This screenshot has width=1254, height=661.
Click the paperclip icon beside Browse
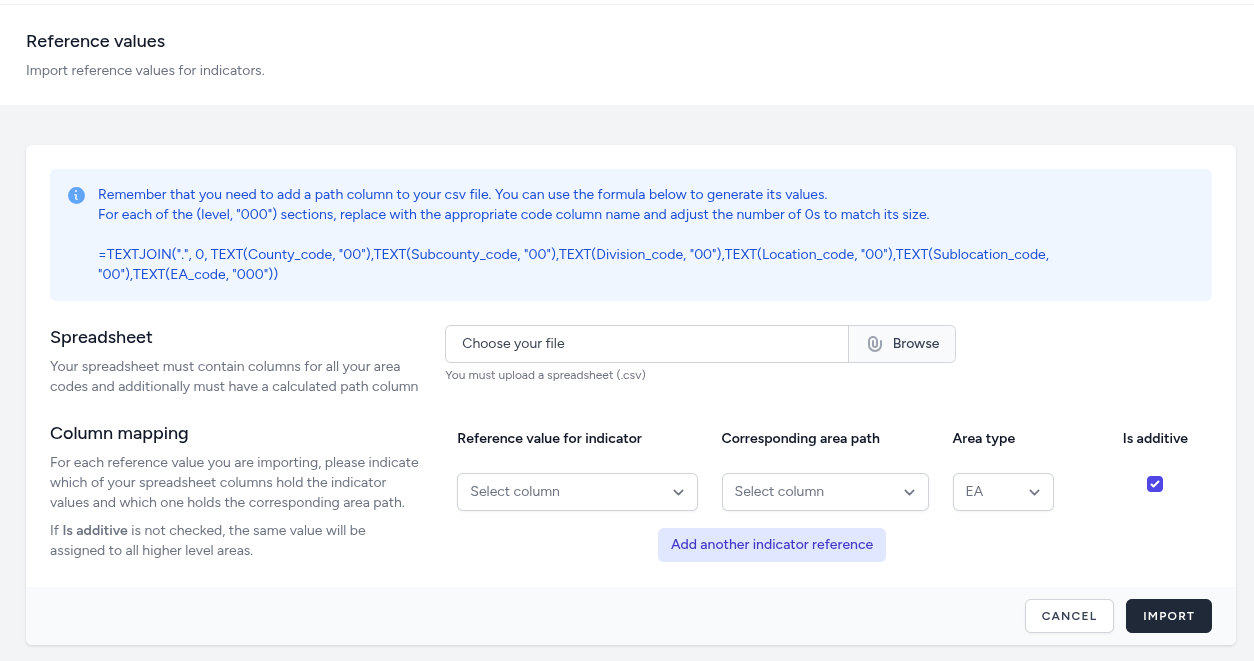[874, 344]
